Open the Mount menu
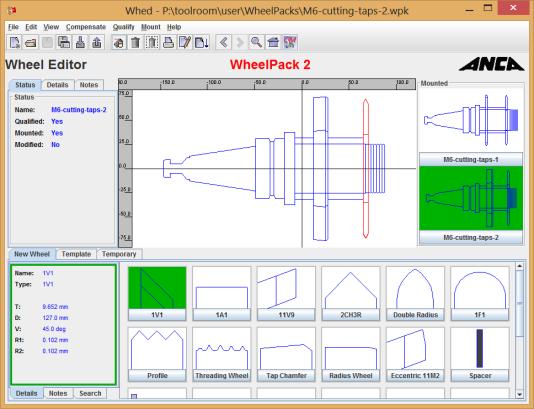Image resolution: width=534 pixels, height=409 pixels. [x=151, y=27]
